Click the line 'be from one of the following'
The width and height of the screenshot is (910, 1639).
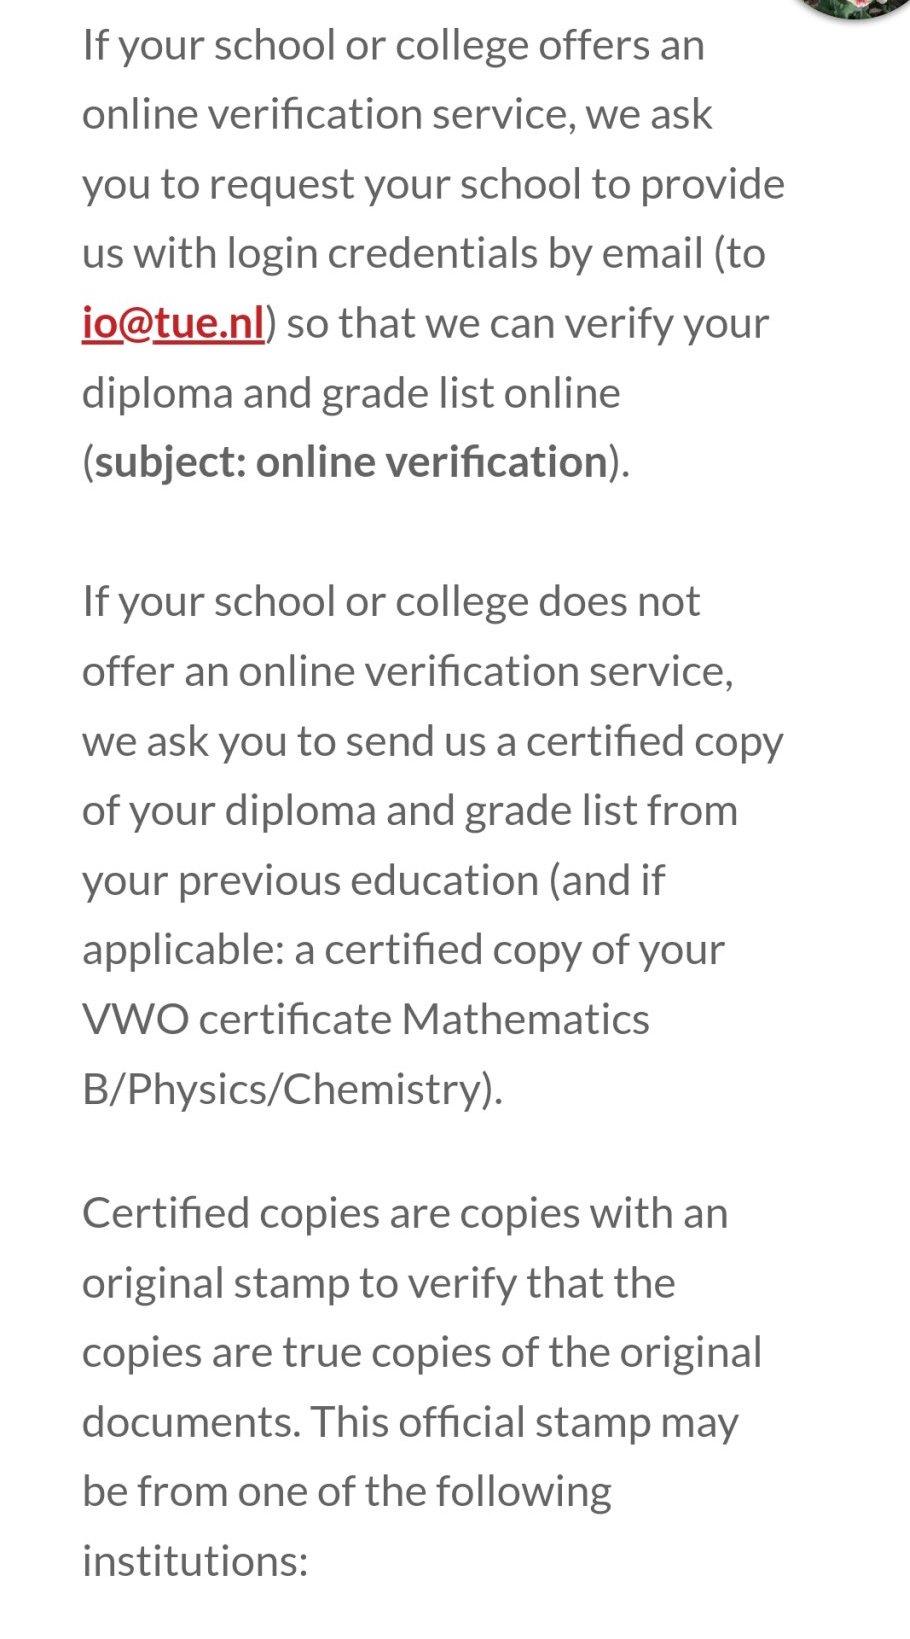pos(346,1491)
